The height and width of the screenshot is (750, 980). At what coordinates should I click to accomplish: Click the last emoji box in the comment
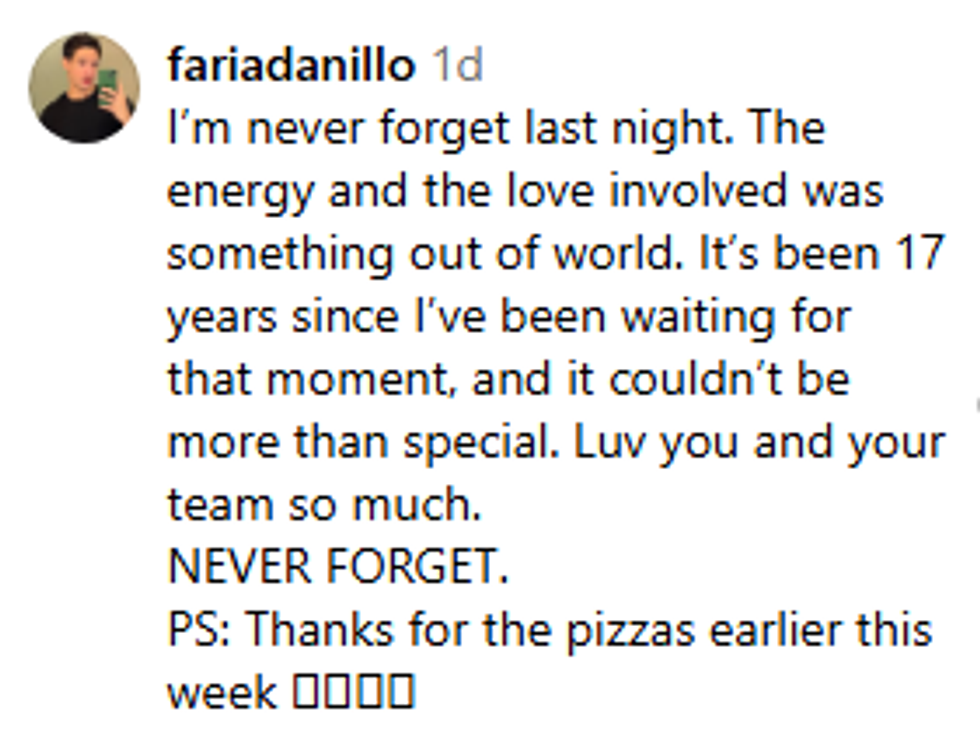(402, 692)
